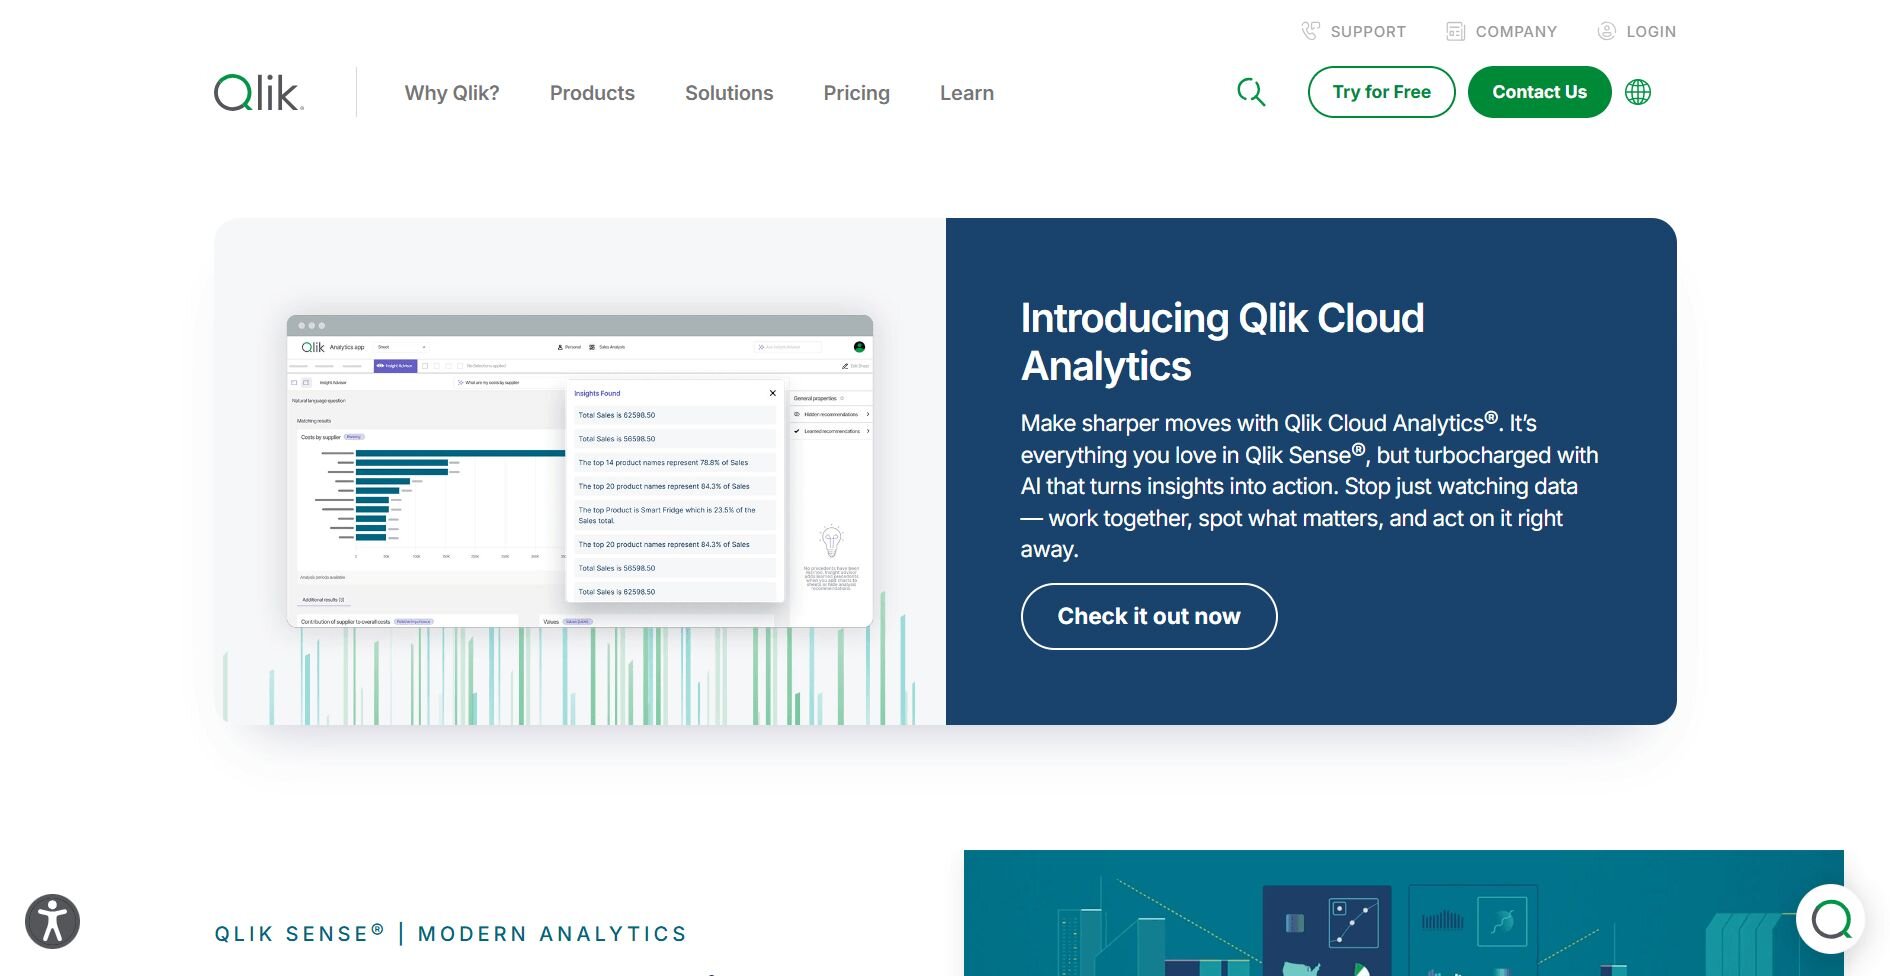Screen dimensions: 1890x976
Task: Expand the Why Qlik? menu
Action: [x=452, y=93]
